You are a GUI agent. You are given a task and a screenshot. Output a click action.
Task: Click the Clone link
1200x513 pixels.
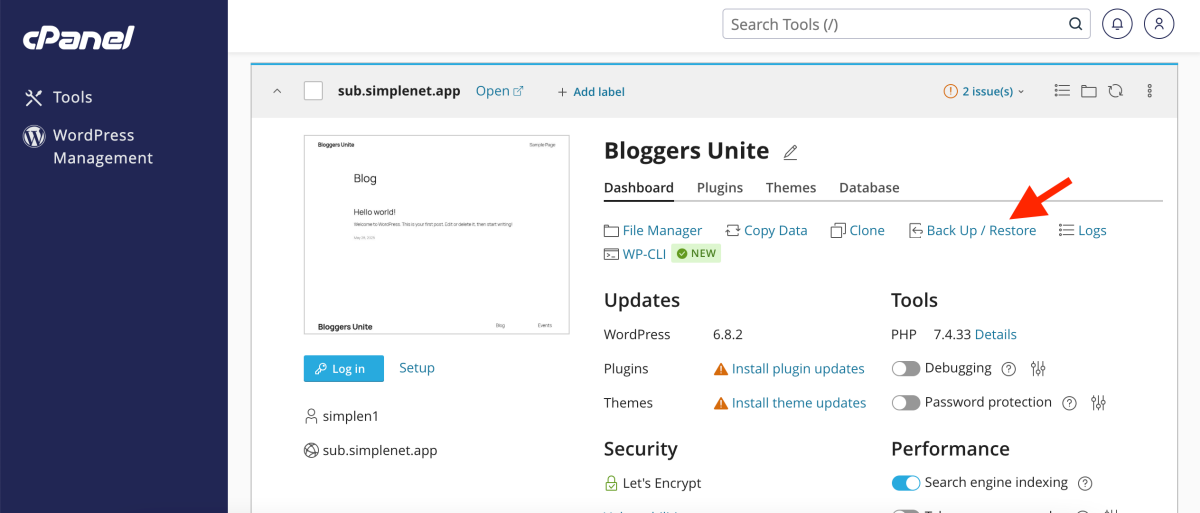(858, 230)
